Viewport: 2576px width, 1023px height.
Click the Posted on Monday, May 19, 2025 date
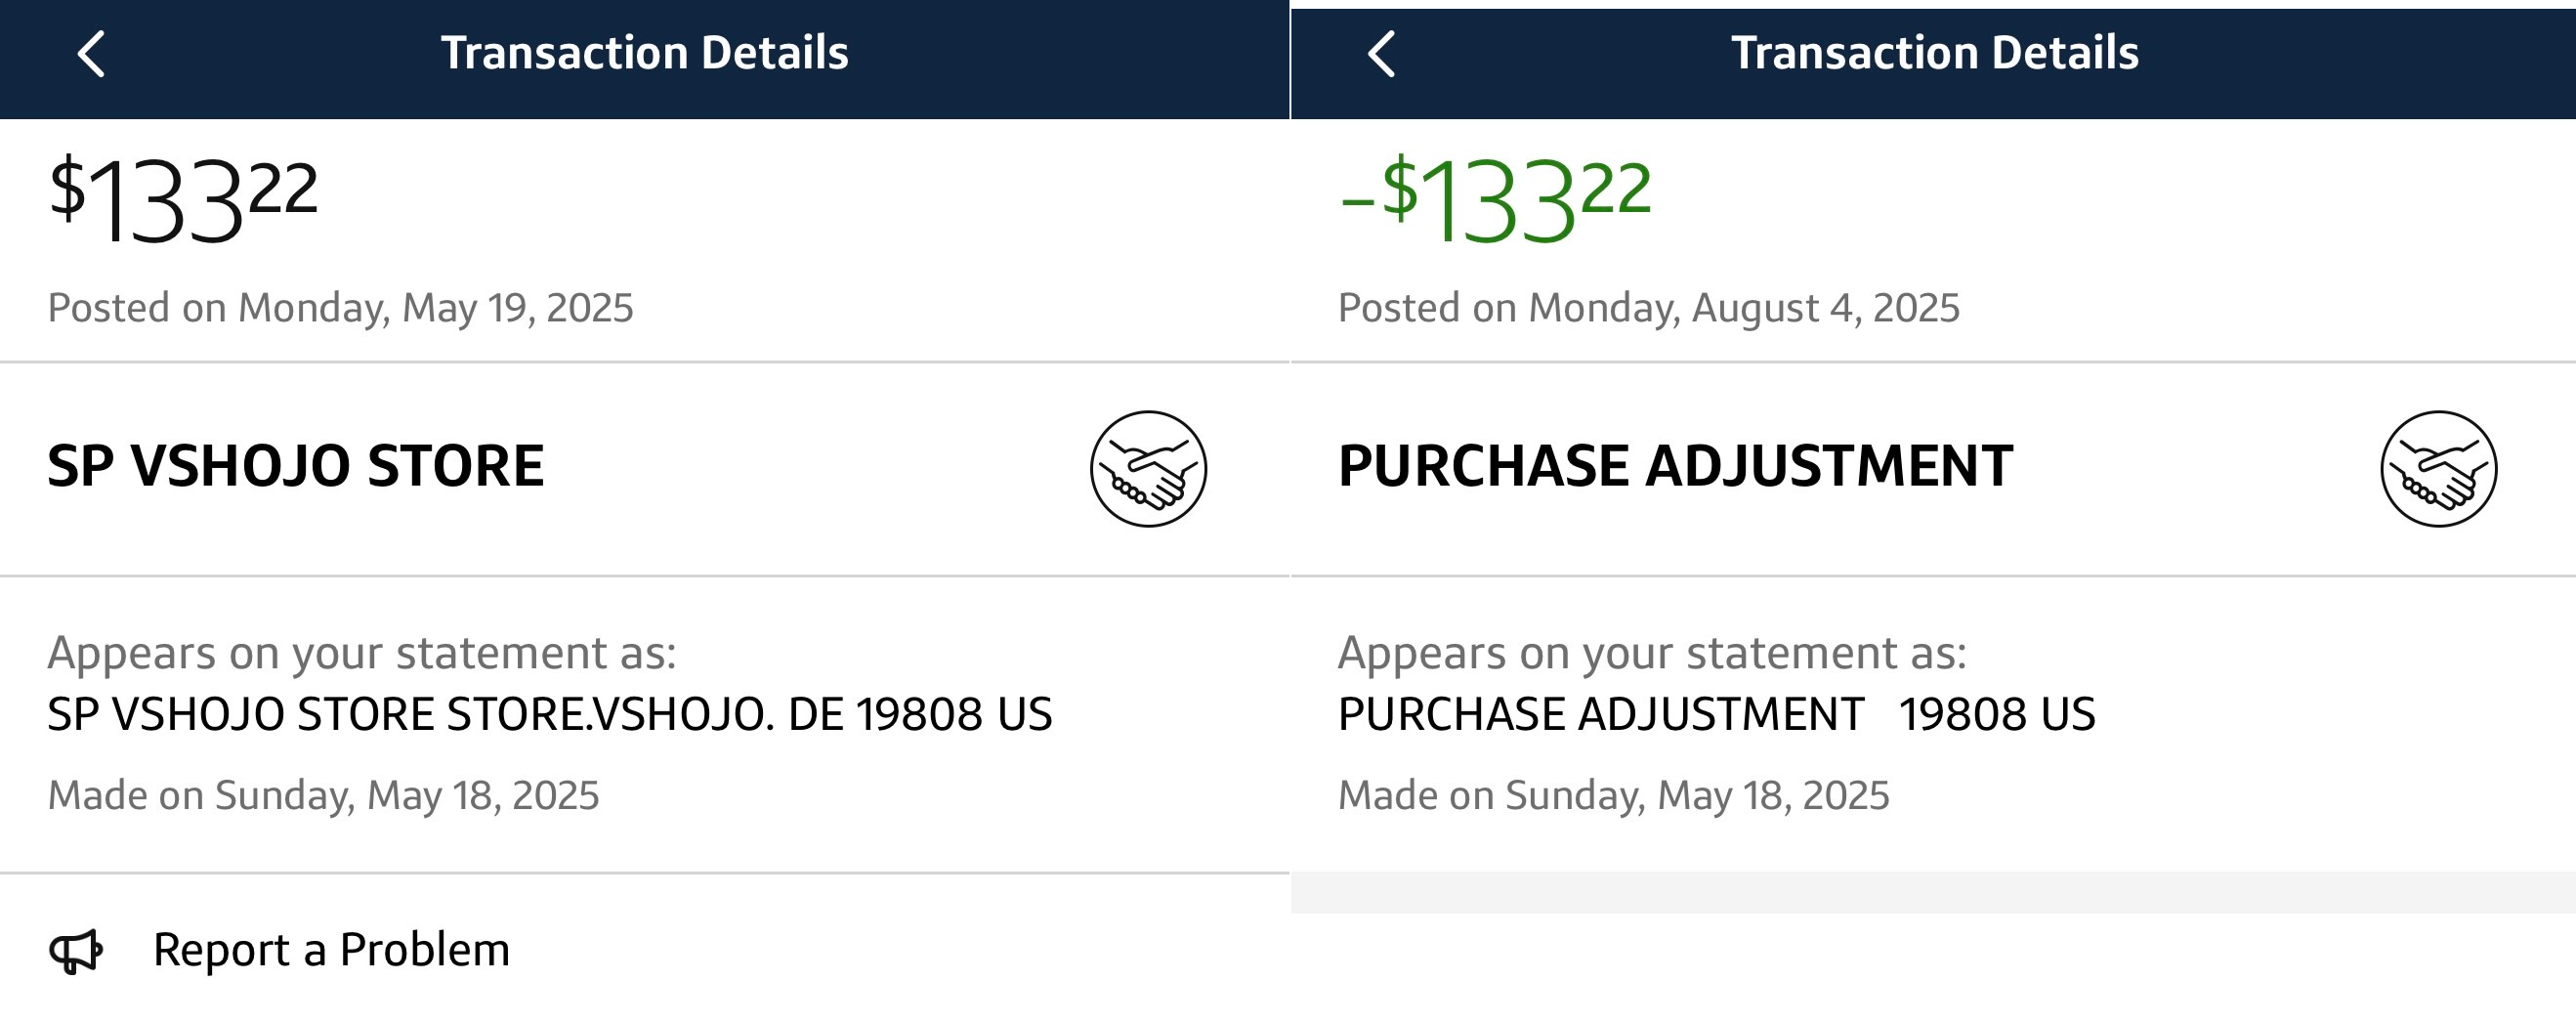pyautogui.click(x=340, y=308)
